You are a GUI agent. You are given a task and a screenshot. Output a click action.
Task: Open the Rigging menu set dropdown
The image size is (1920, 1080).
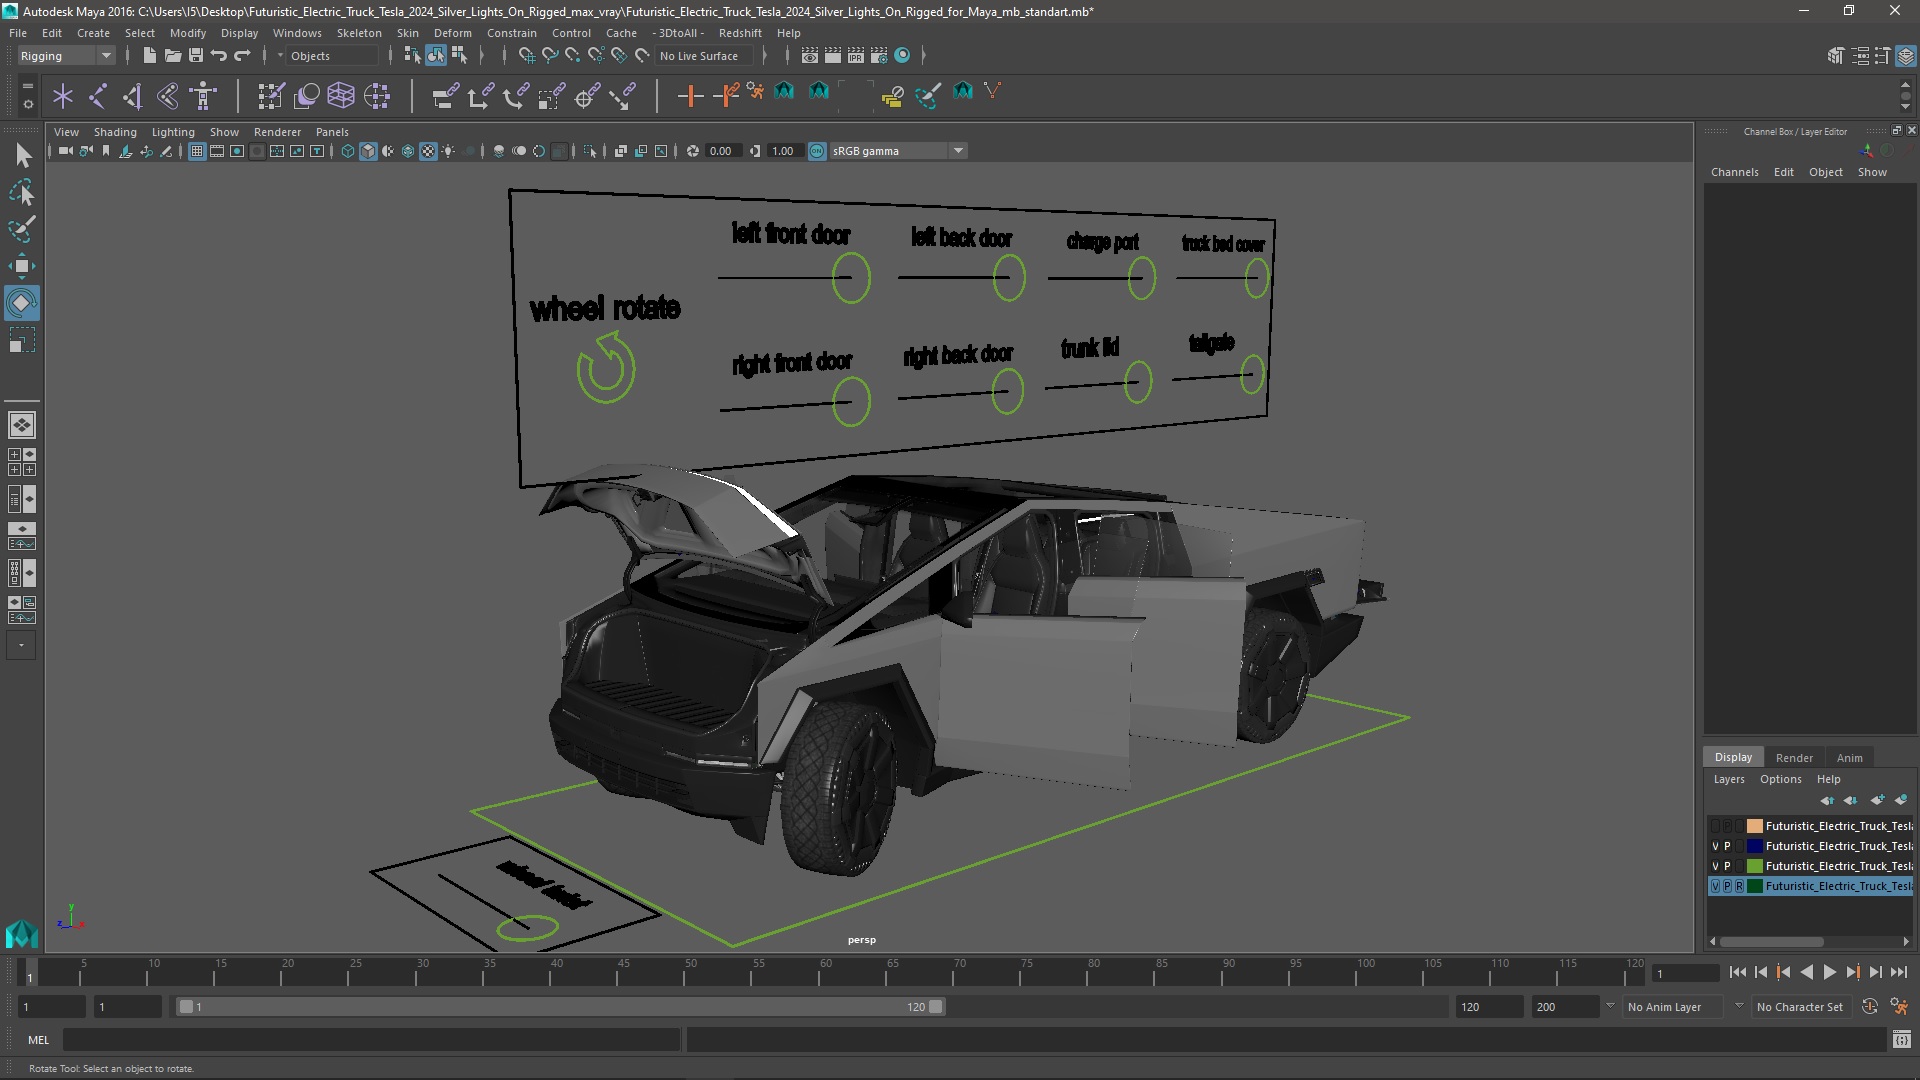click(65, 56)
